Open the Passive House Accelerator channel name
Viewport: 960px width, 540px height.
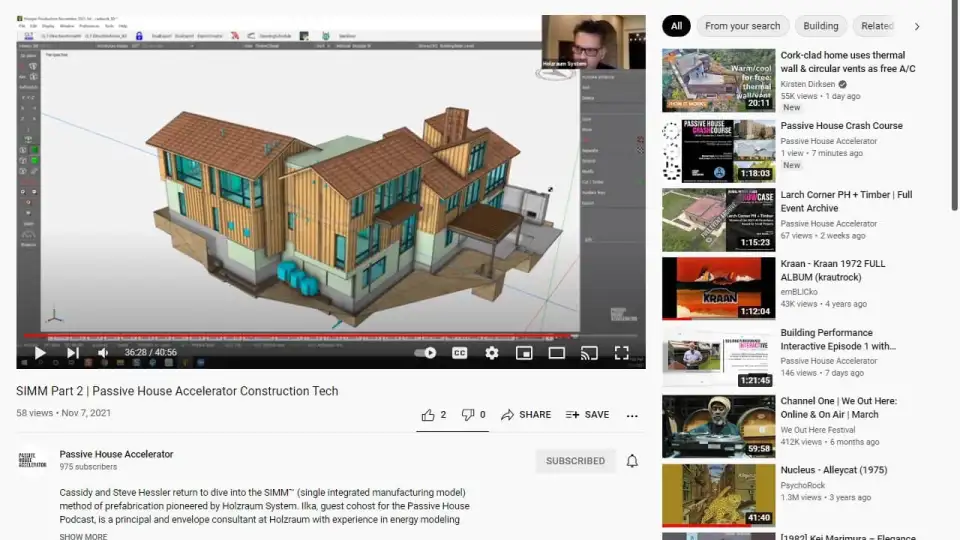116,454
